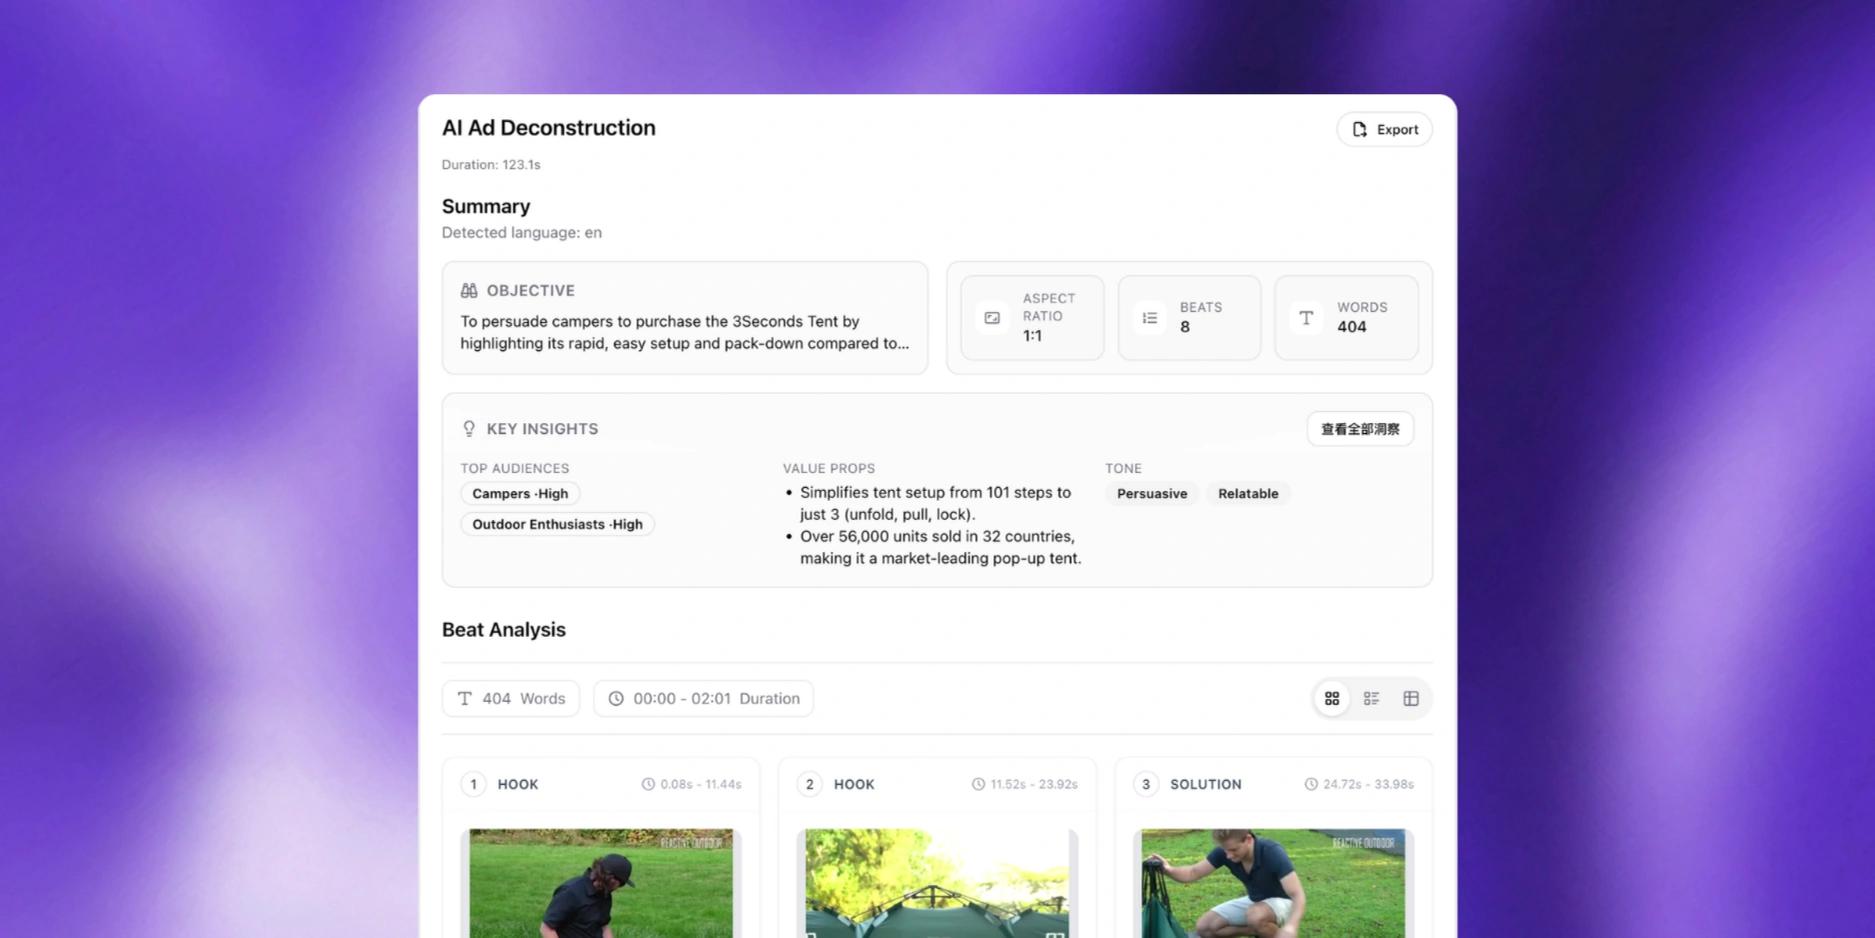Select the Outdoor Enthusiasts High tag
1875x938 pixels.
[557, 525]
